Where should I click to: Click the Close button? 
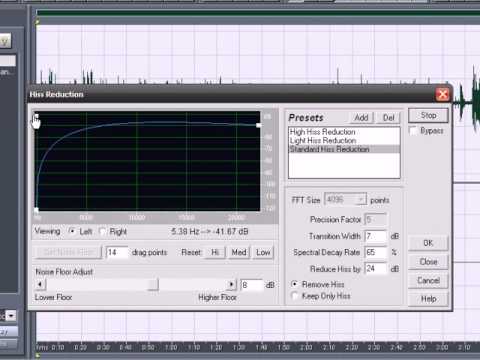tap(428, 262)
